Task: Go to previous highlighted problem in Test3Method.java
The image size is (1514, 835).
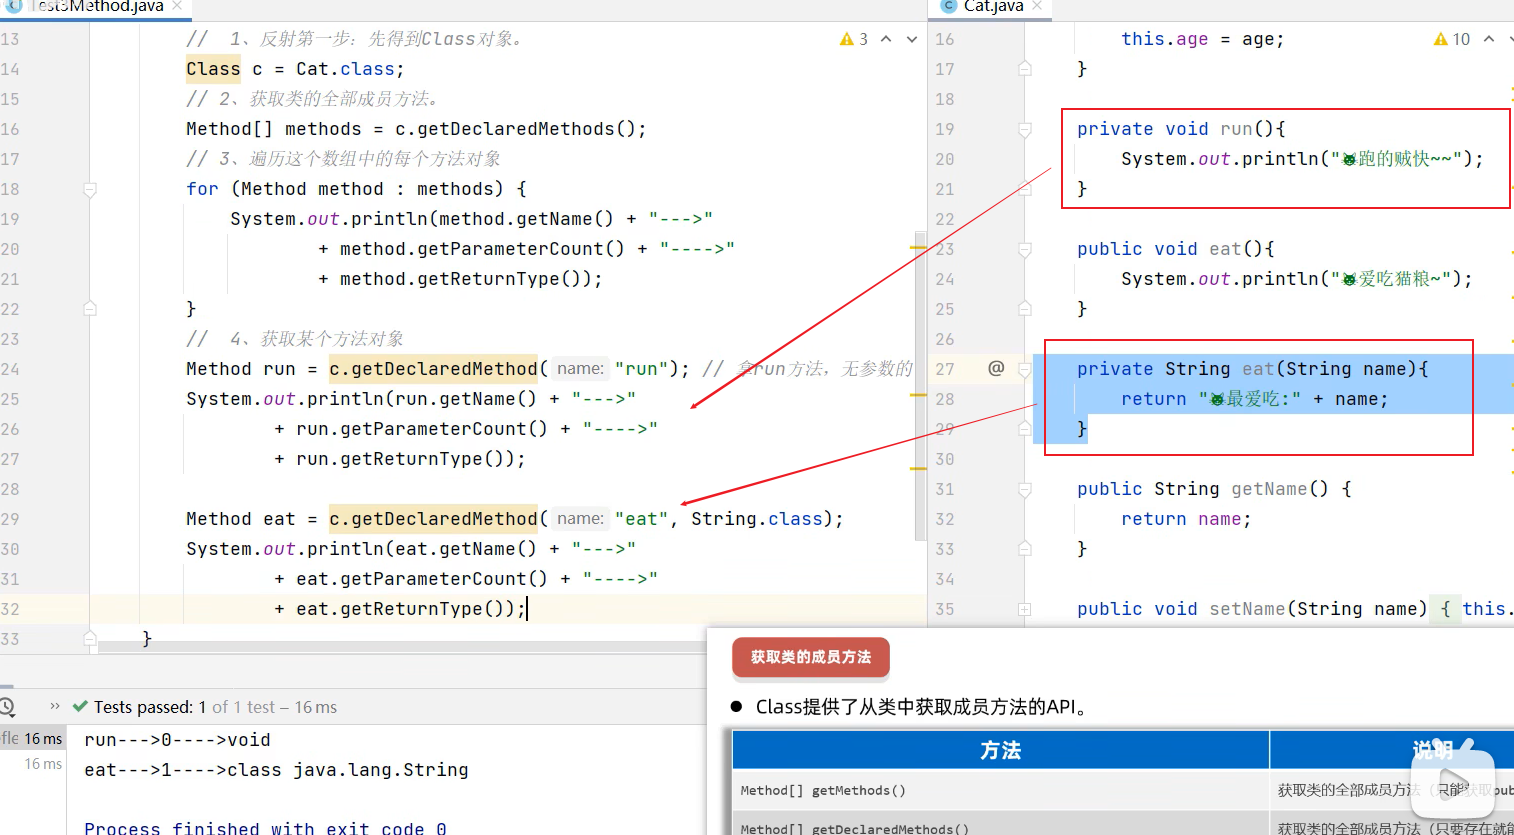Action: (x=886, y=39)
